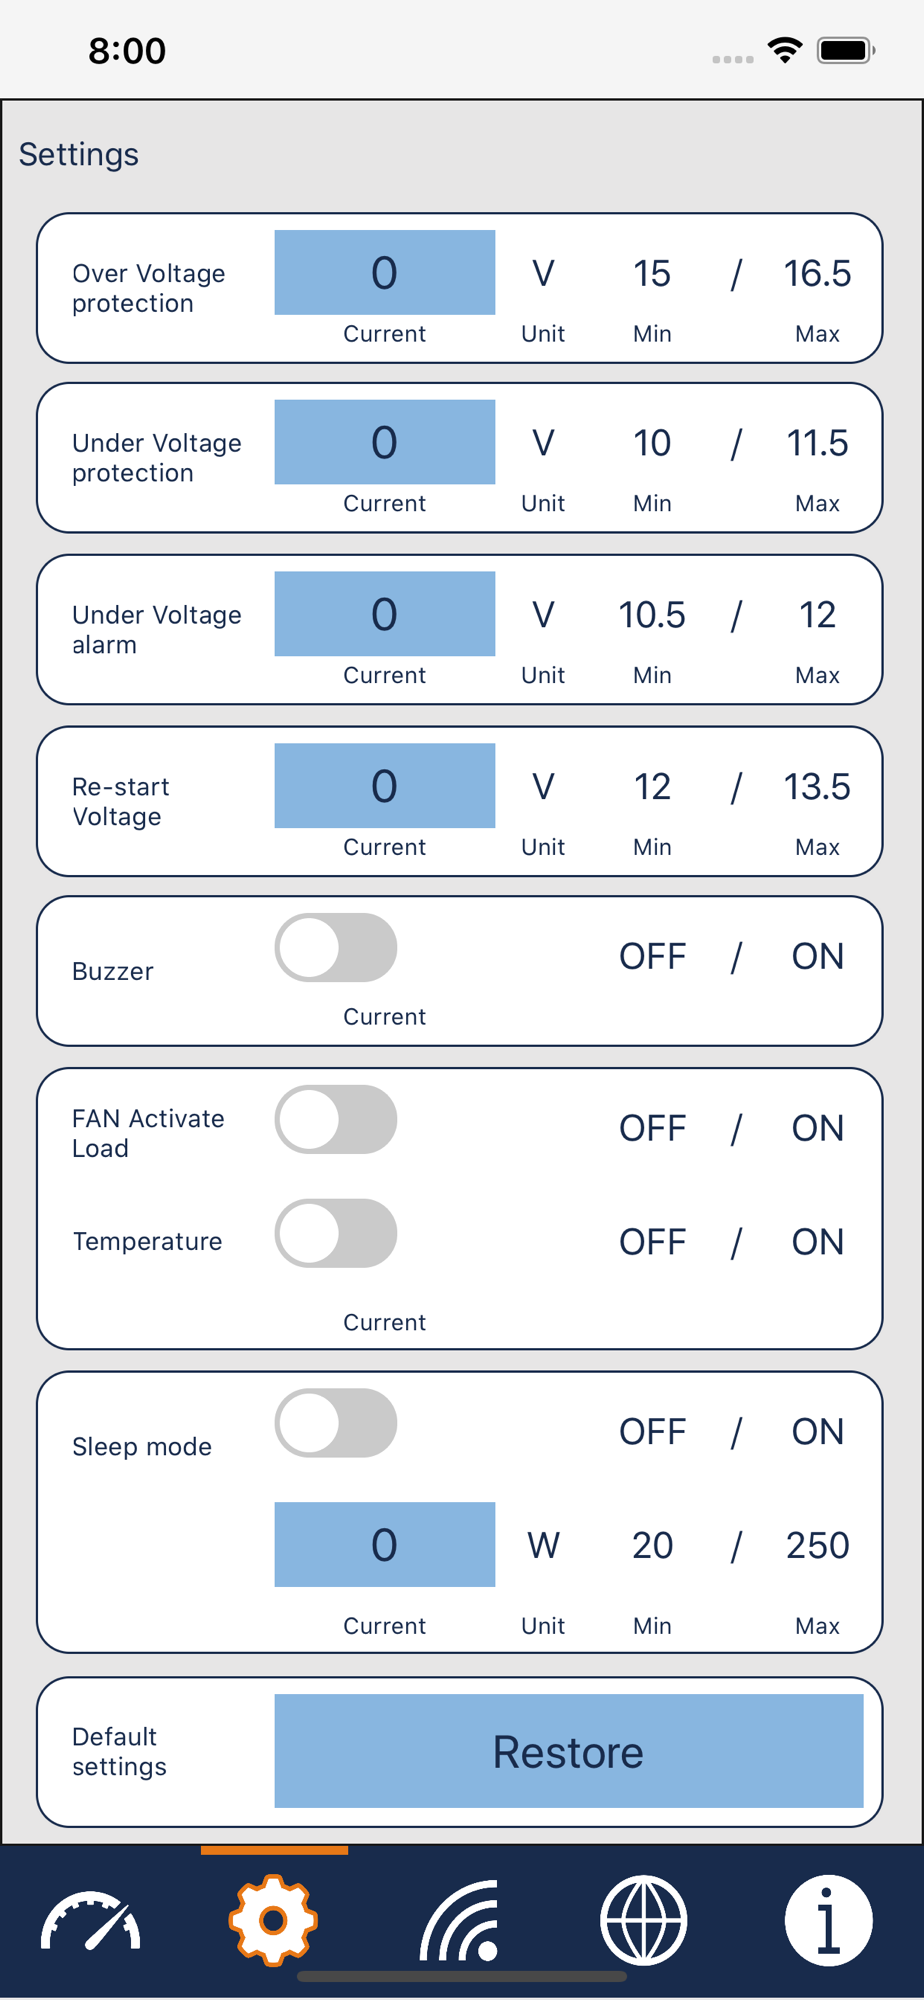Edit Over Voltage protection current value

tap(385, 273)
